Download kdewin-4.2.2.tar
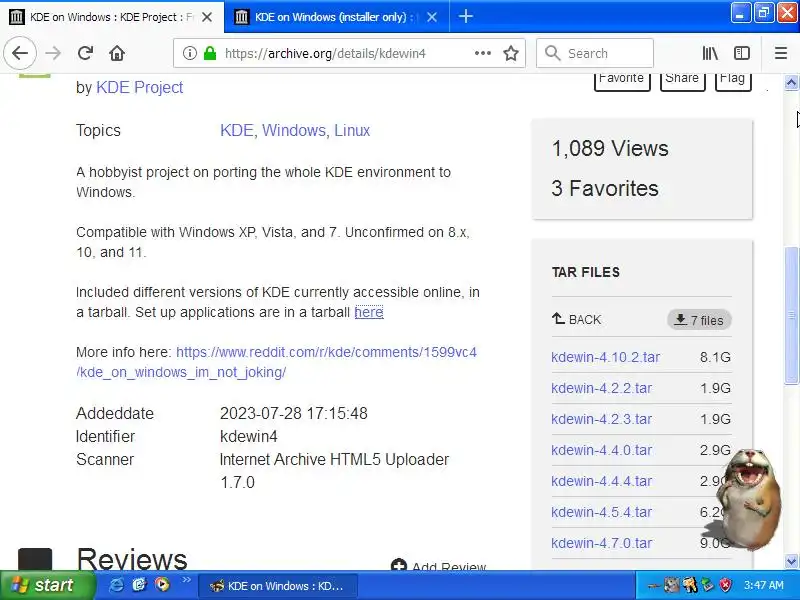Image resolution: width=800 pixels, height=600 pixels. coord(601,388)
